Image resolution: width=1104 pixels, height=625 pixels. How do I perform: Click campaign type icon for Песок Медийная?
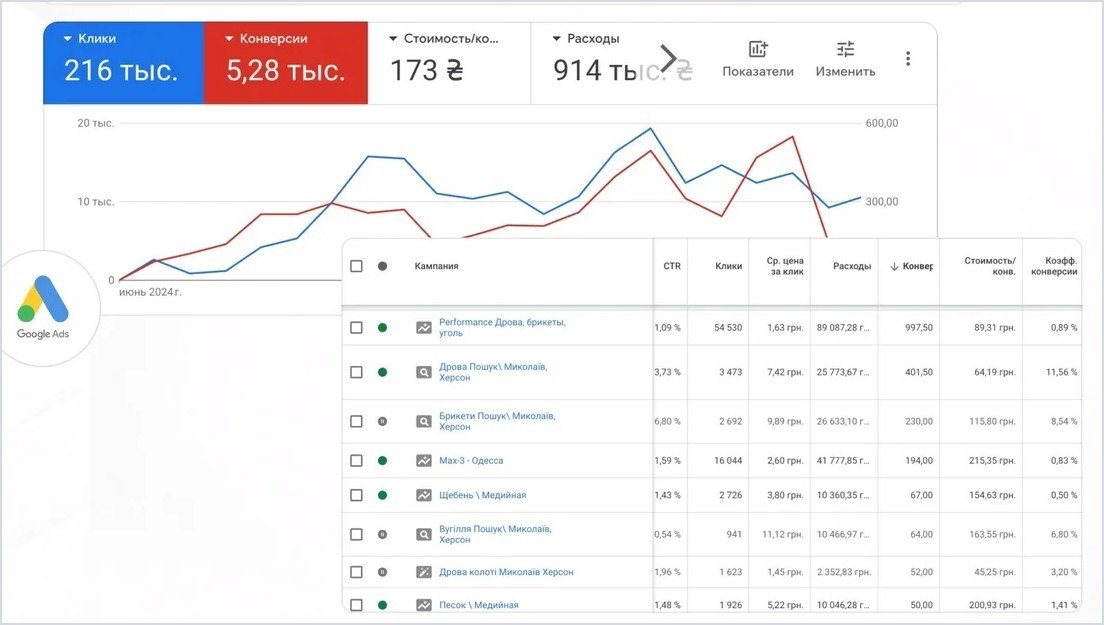424,605
